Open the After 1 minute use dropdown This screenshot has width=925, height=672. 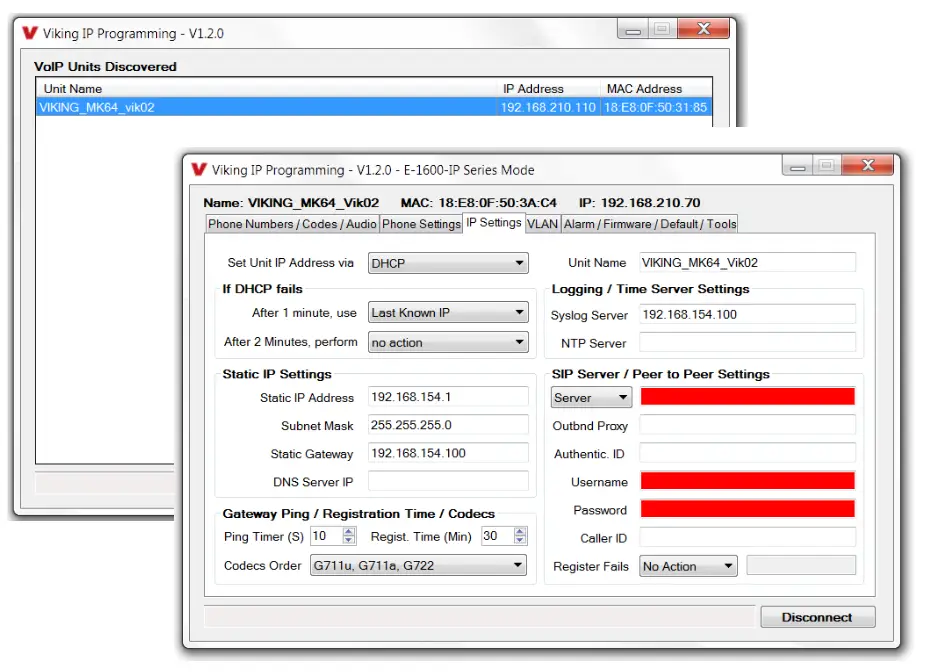click(x=448, y=313)
